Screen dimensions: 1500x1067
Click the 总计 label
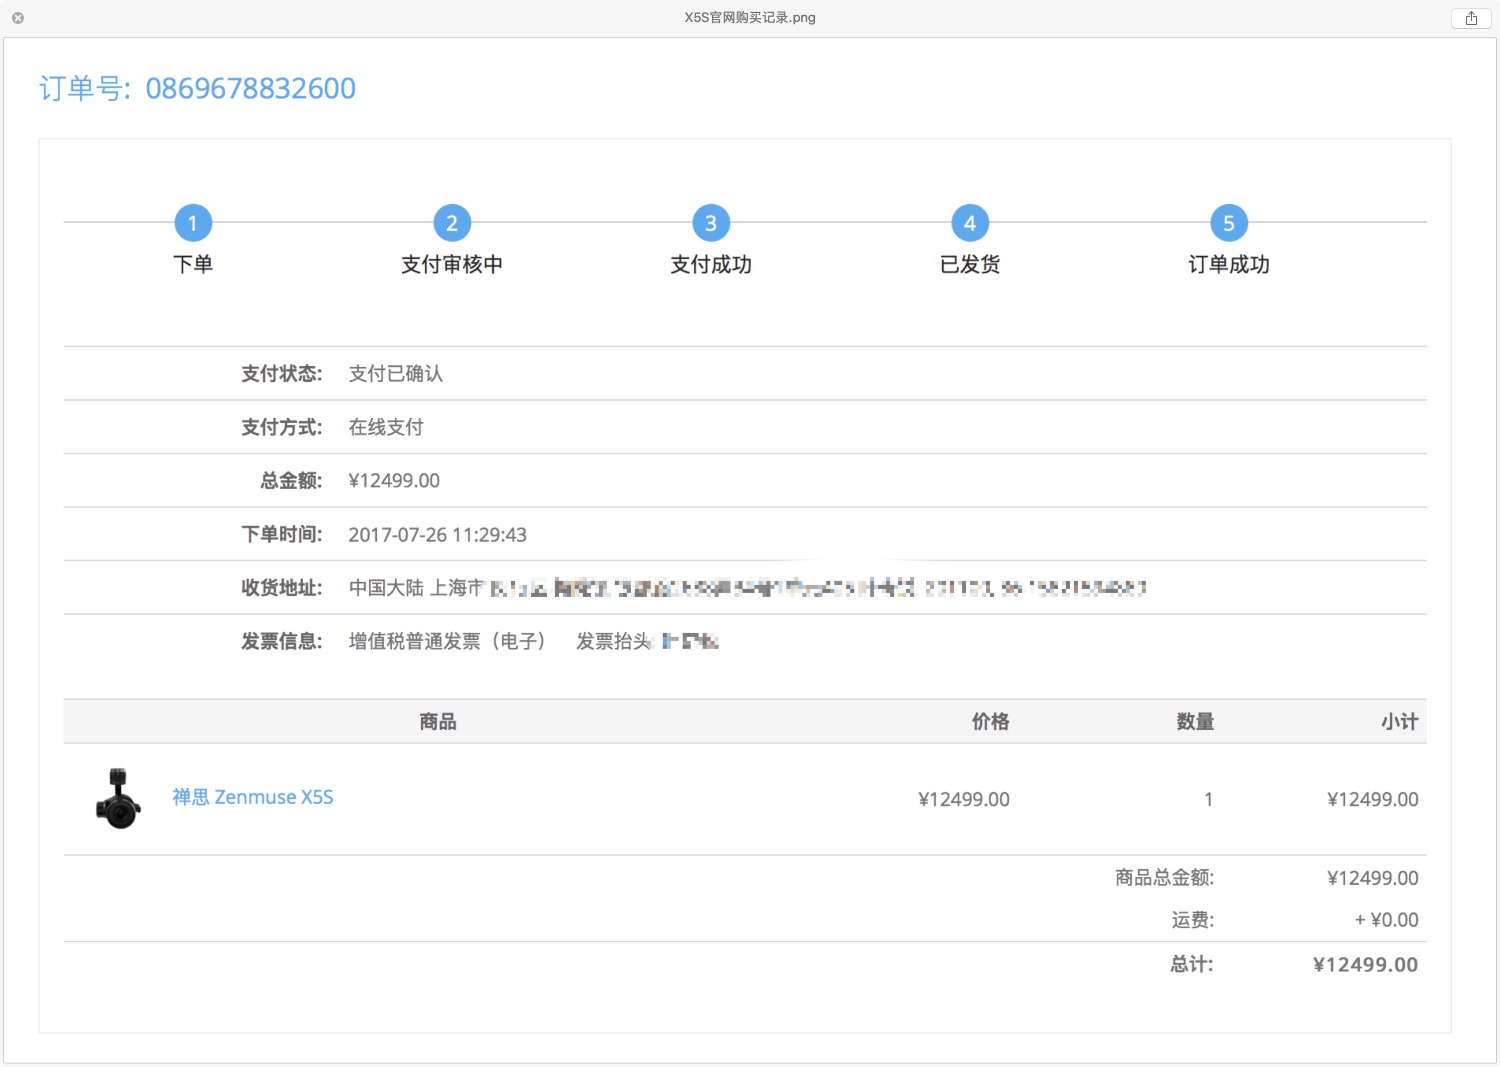click(1192, 965)
